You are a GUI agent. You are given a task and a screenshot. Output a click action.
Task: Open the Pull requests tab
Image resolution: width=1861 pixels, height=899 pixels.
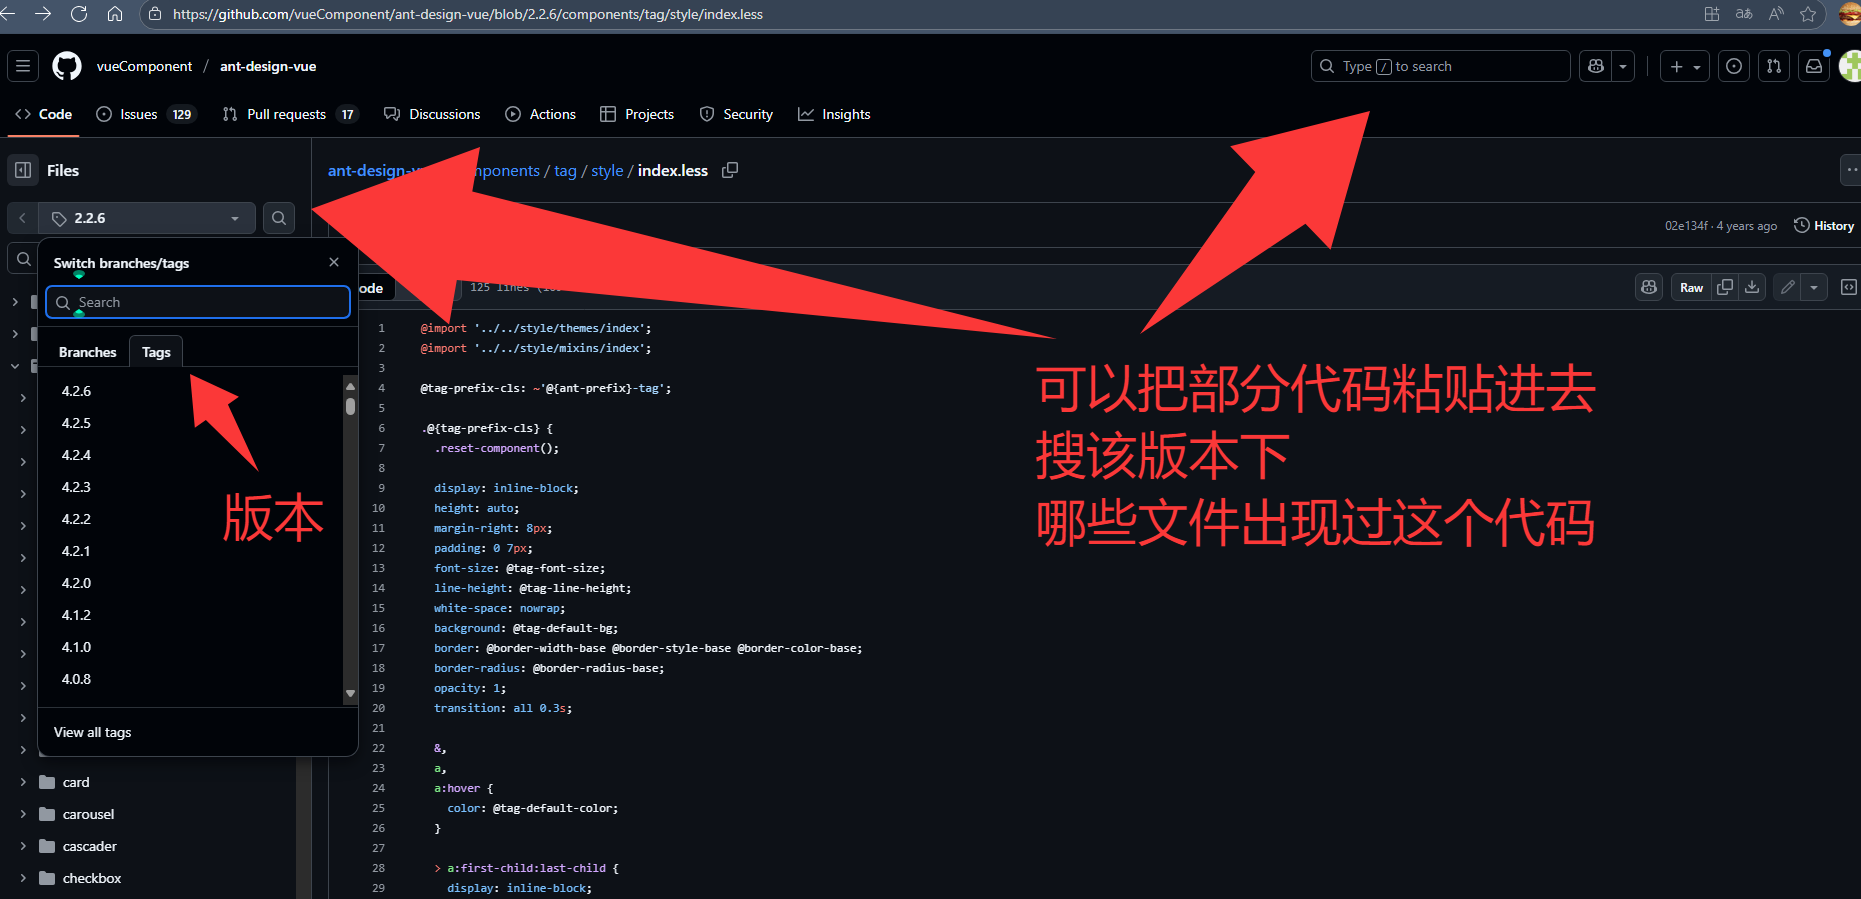pos(290,114)
